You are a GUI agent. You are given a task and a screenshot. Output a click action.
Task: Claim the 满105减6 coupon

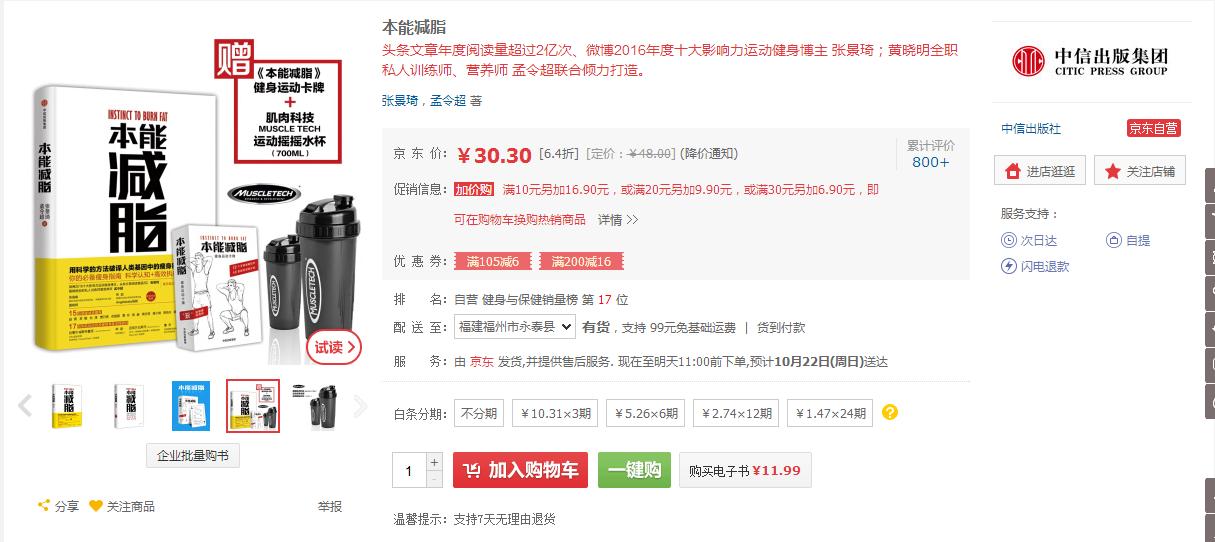coord(493,261)
